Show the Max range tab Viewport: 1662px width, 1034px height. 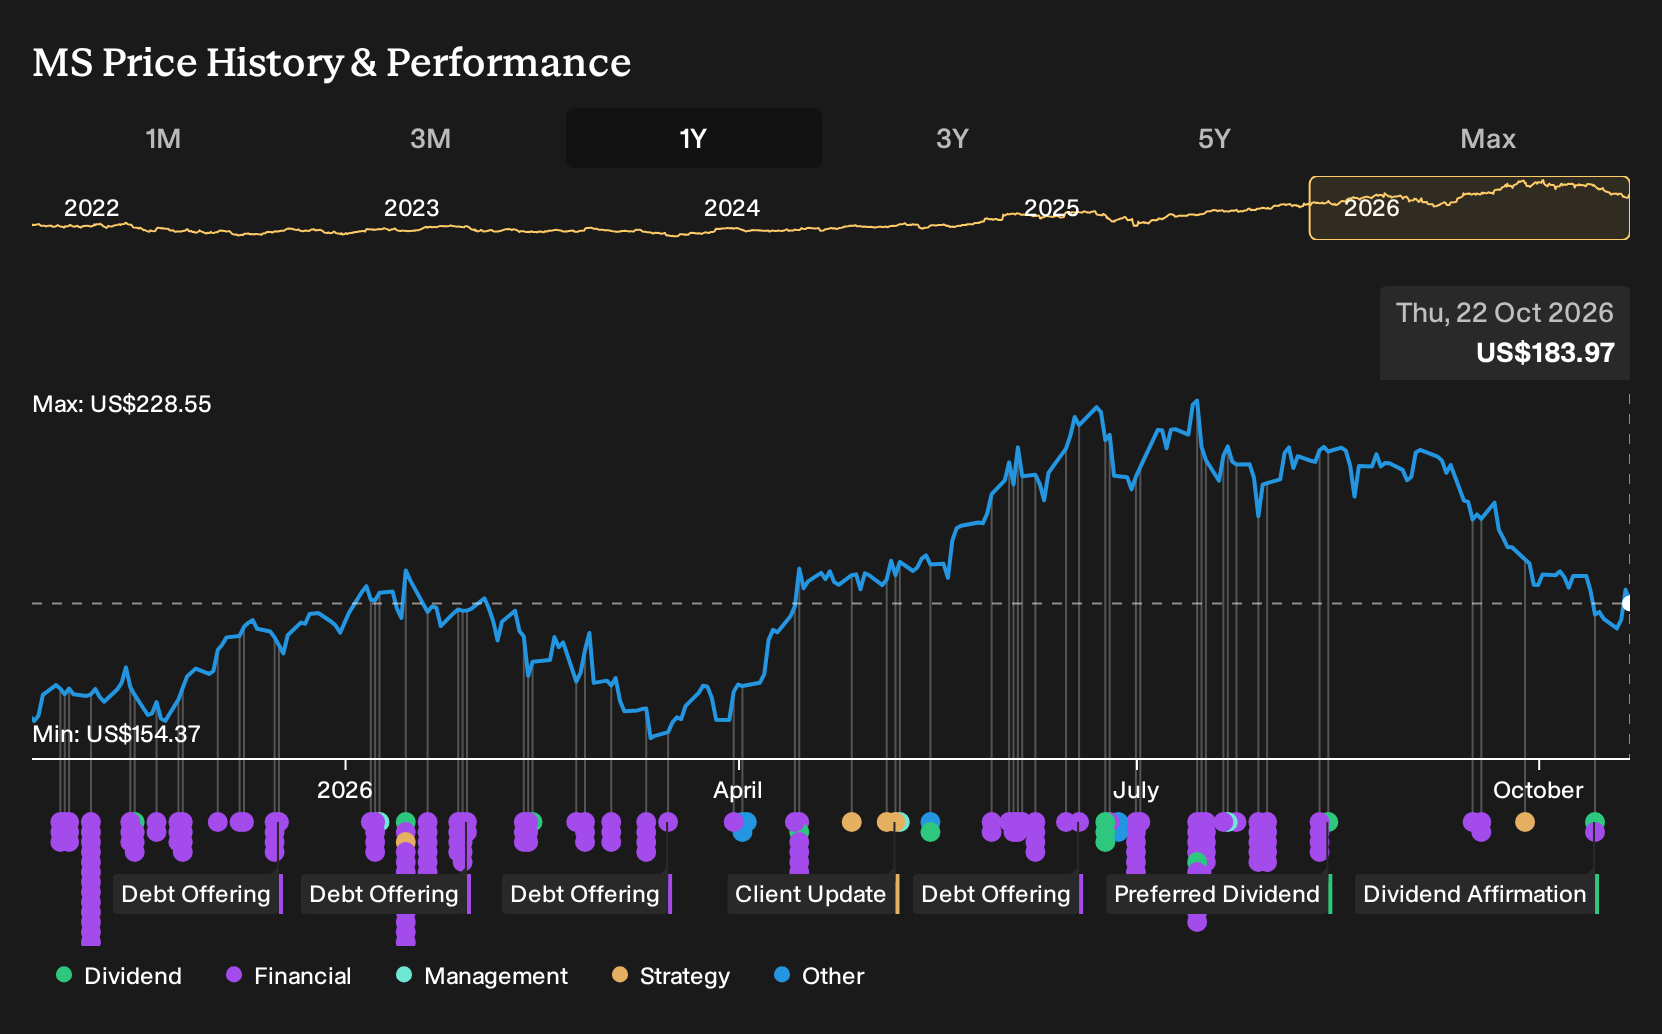pos(1488,138)
